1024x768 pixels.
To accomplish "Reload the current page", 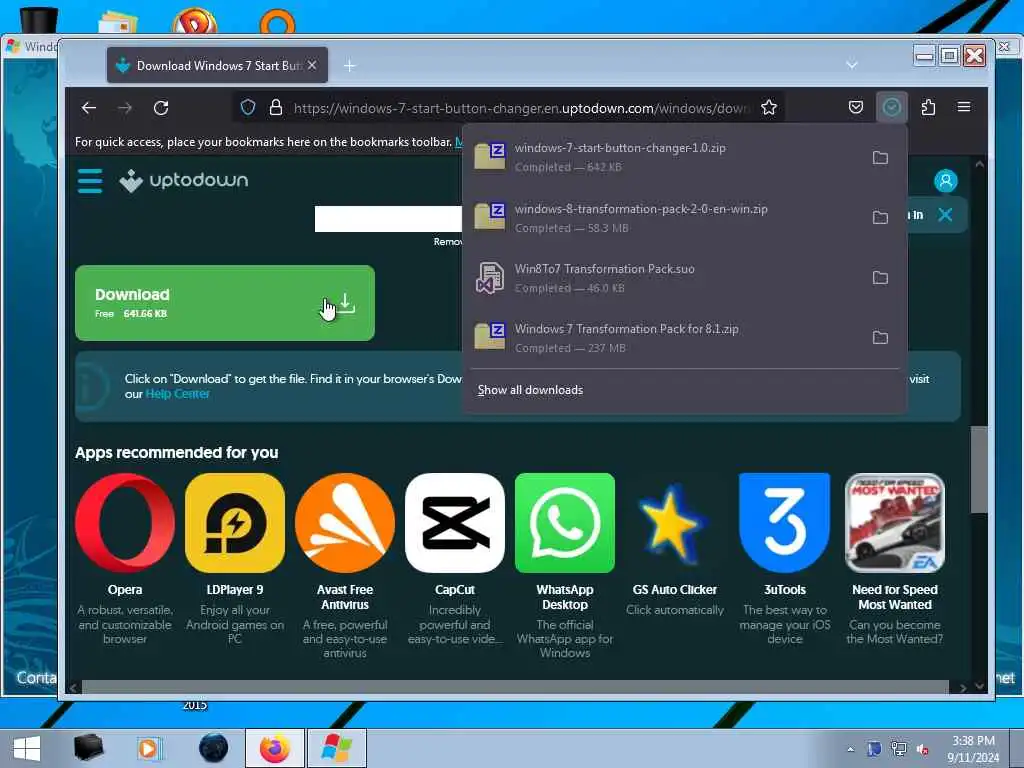I will [161, 108].
